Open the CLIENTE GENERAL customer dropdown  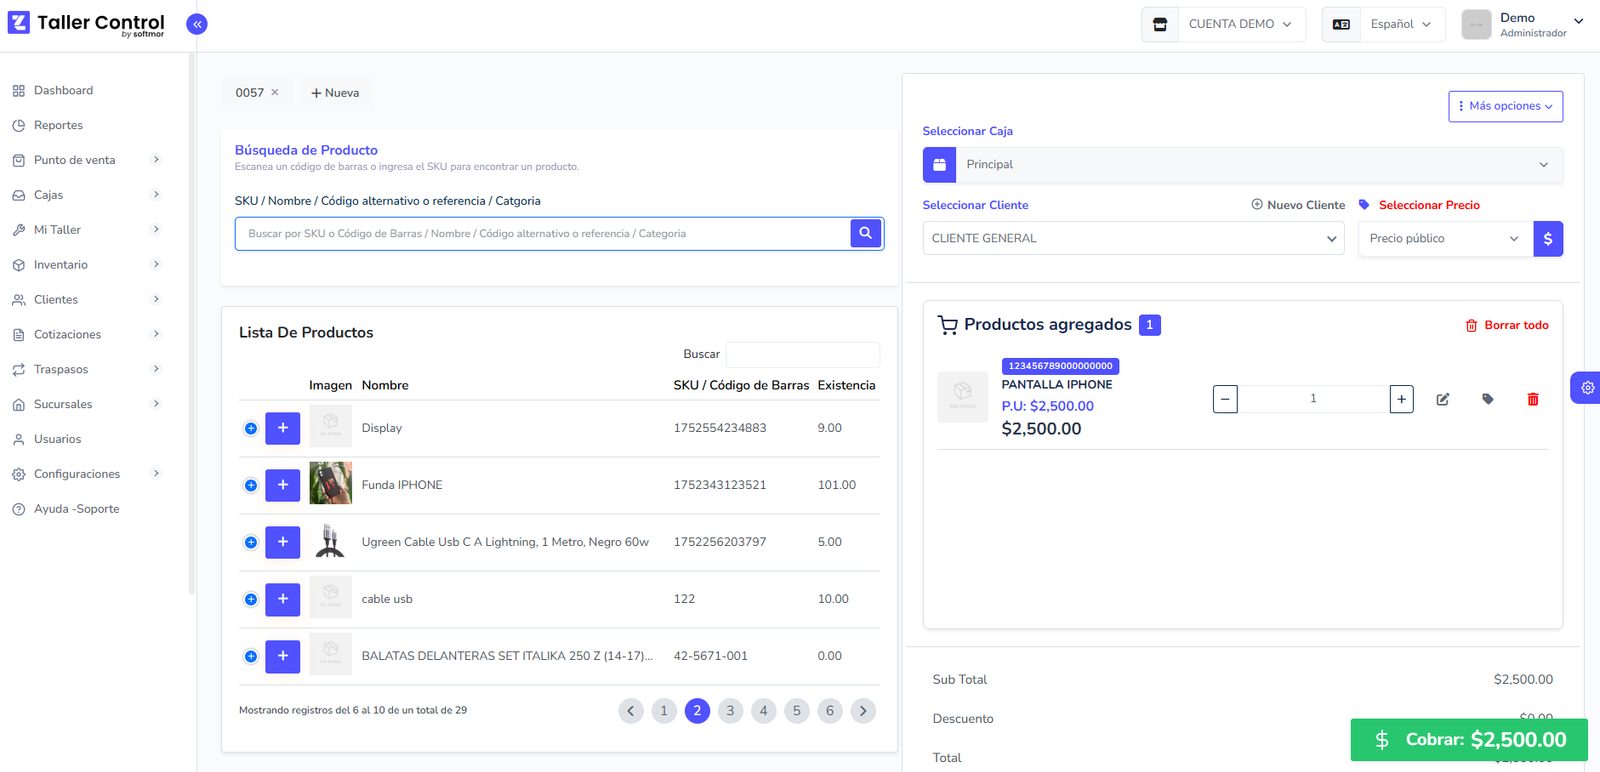tap(1132, 239)
